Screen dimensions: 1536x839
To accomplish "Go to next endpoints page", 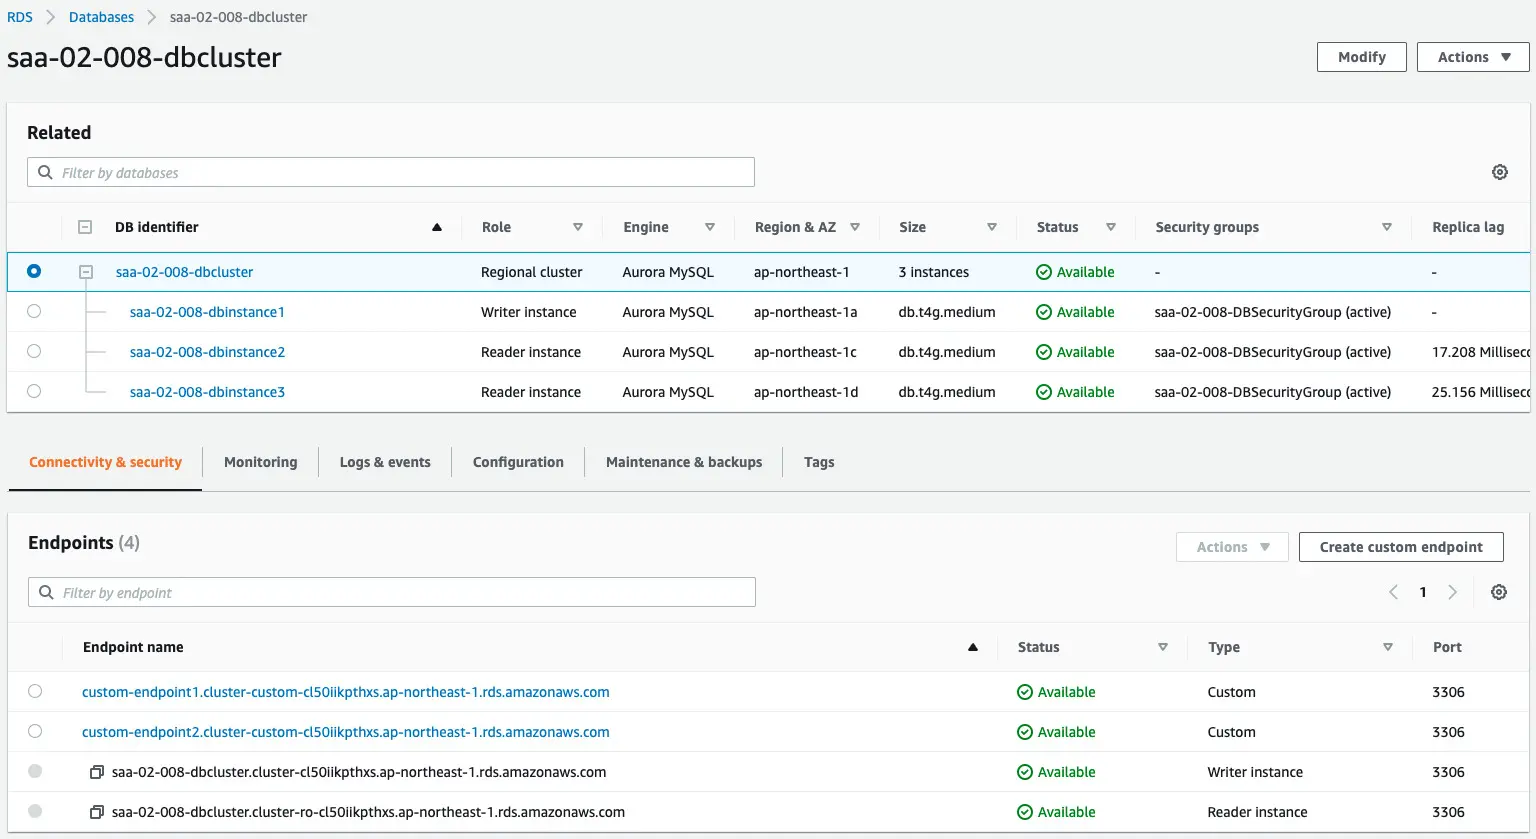I will click(x=1453, y=592).
